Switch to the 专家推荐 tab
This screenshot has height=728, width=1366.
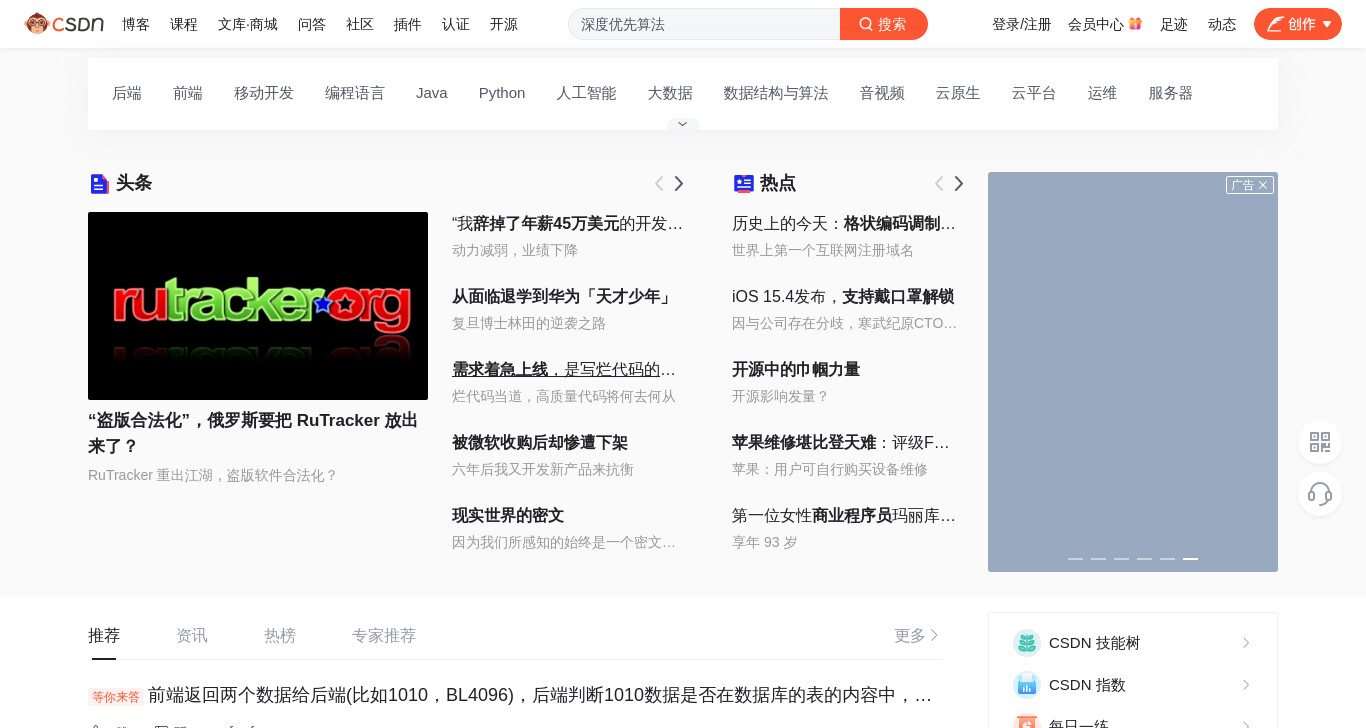[x=384, y=635]
